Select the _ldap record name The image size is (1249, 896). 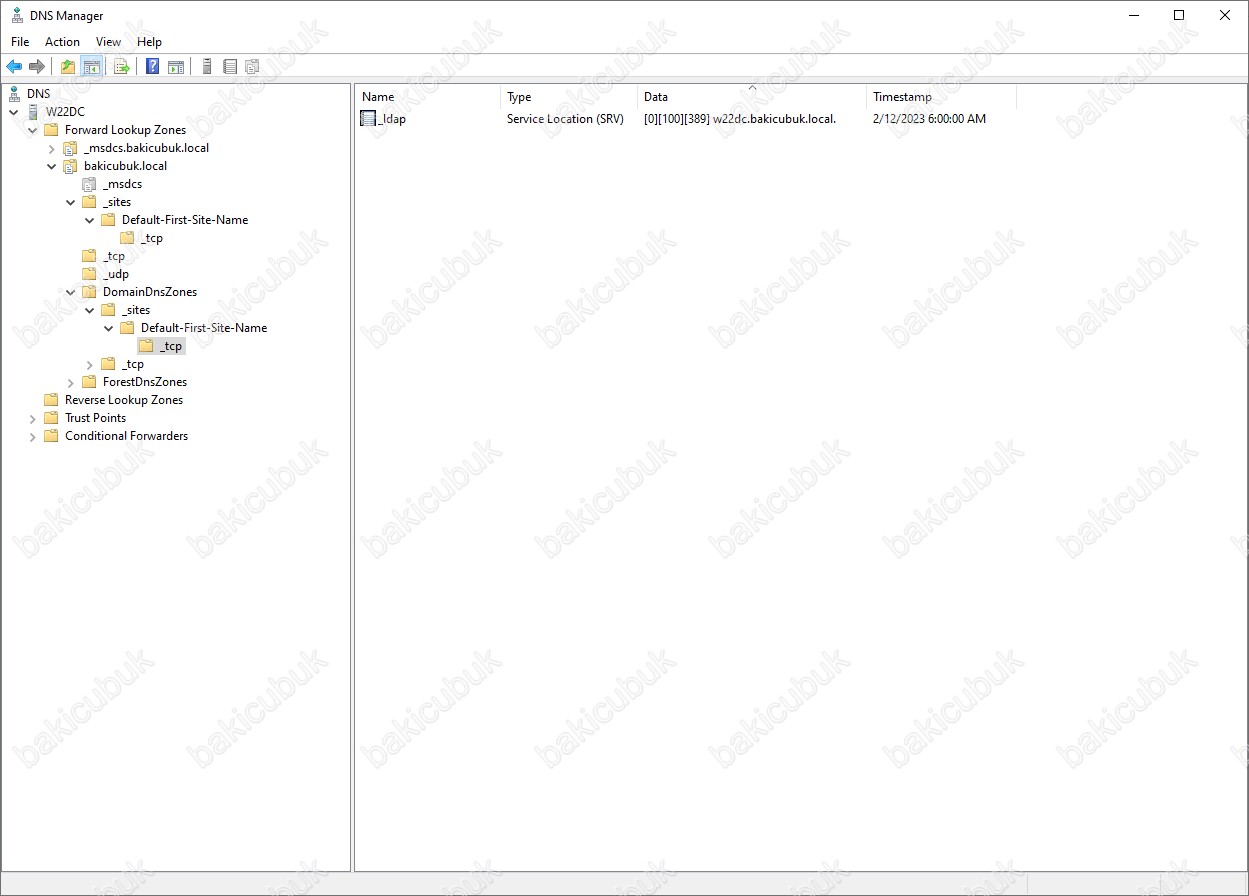392,119
